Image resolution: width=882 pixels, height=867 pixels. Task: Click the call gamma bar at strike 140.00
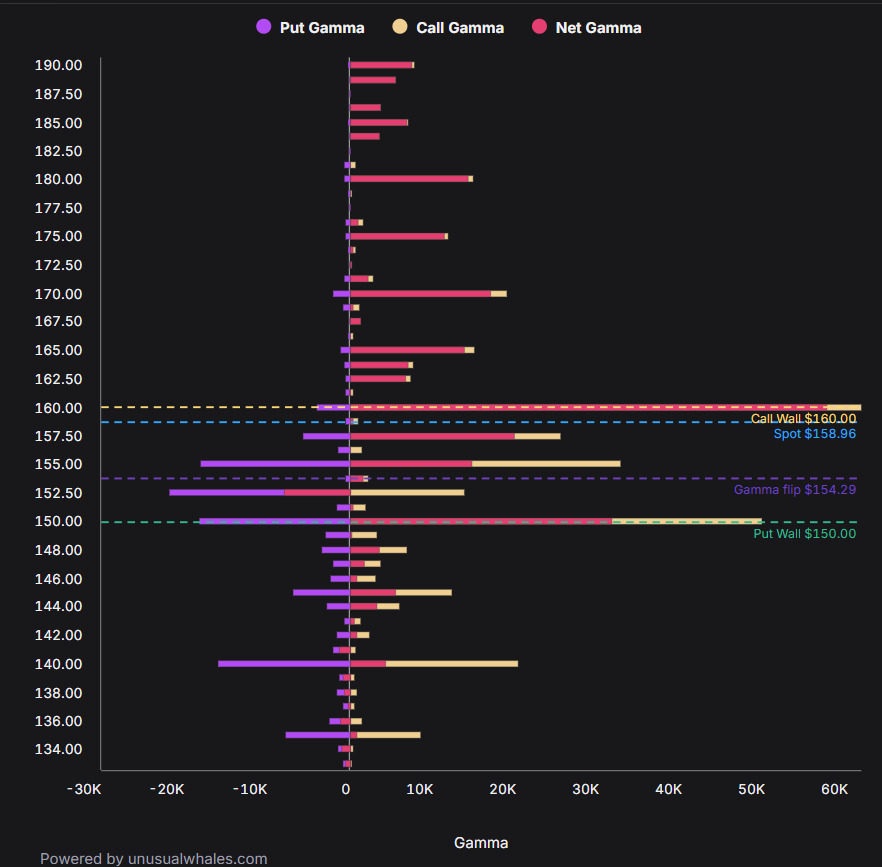(x=452, y=664)
